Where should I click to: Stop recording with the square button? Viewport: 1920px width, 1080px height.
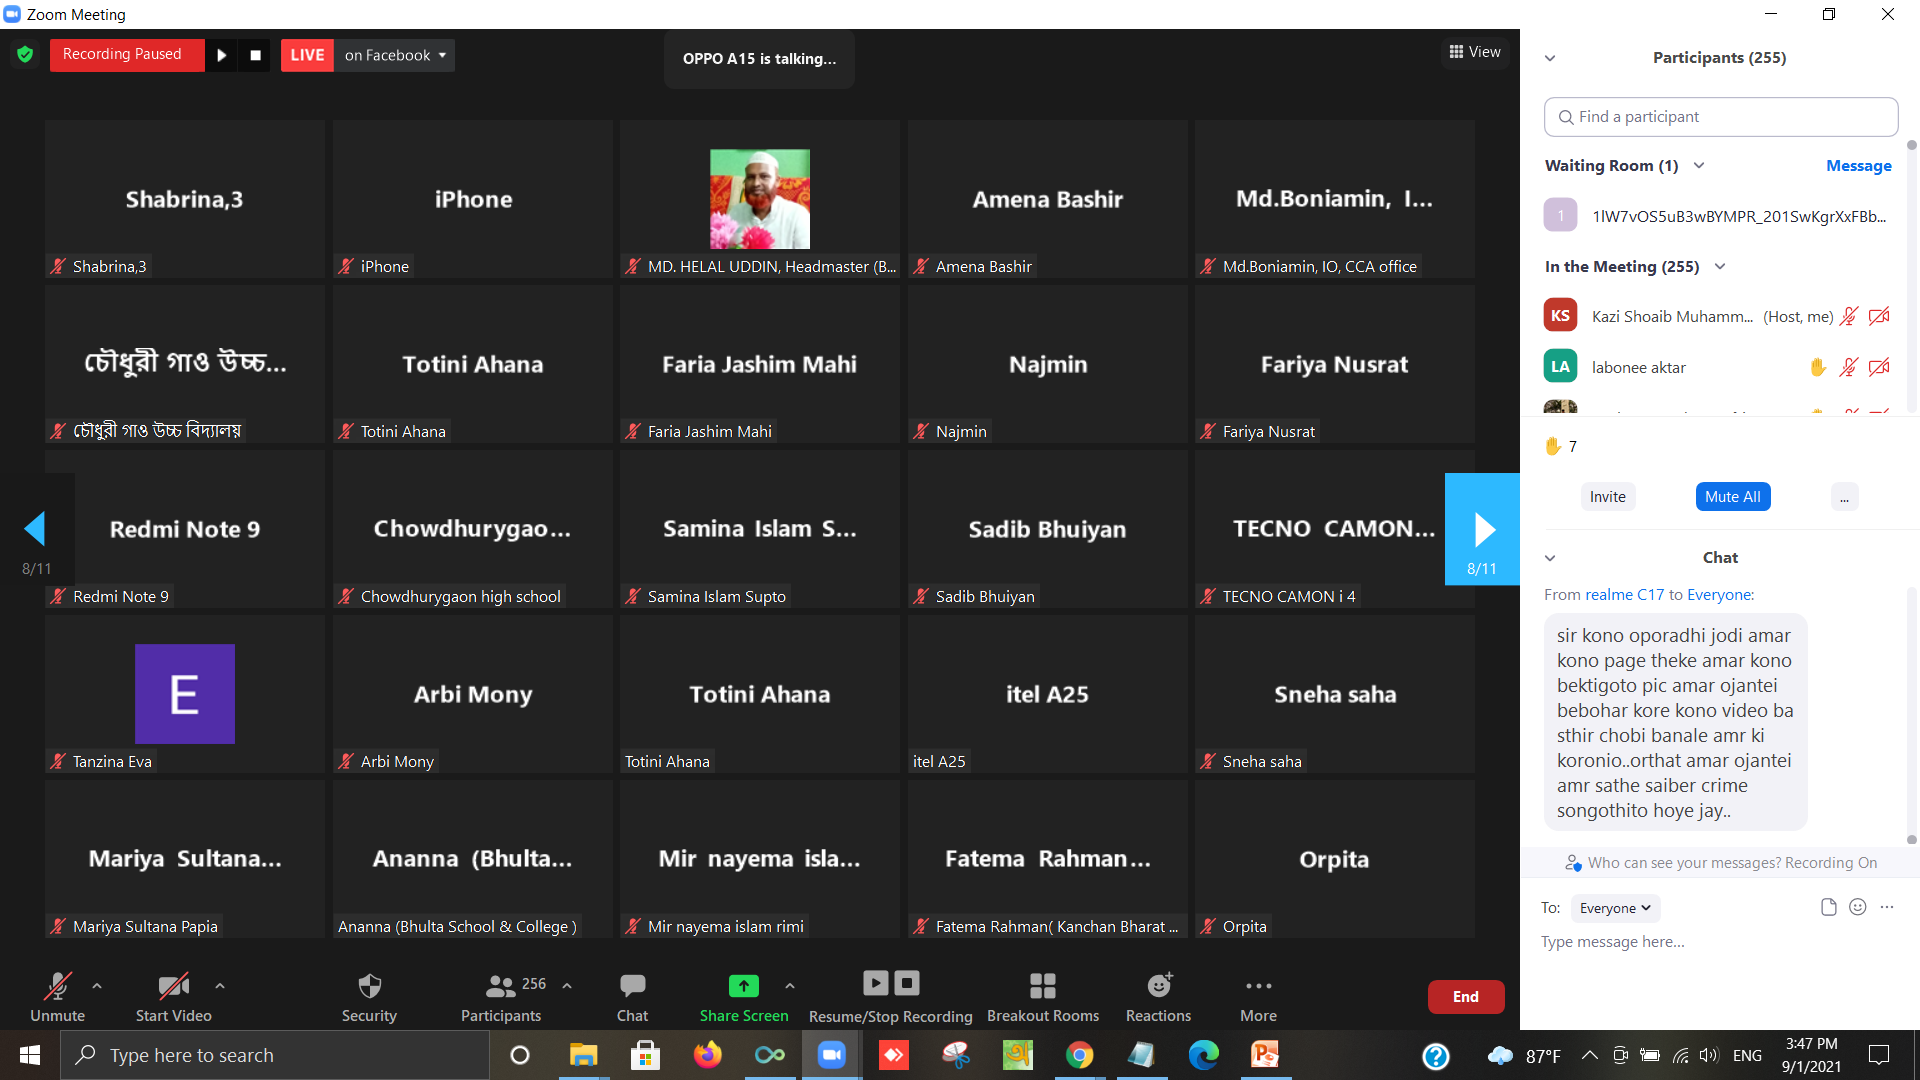[x=255, y=55]
